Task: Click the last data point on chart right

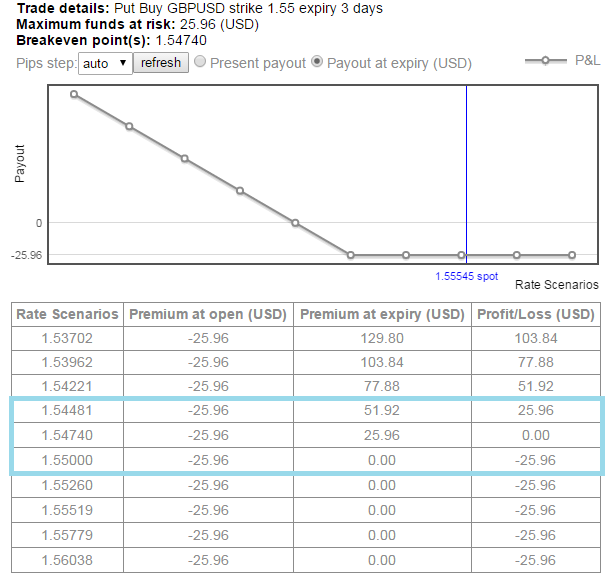Action: [x=572, y=255]
